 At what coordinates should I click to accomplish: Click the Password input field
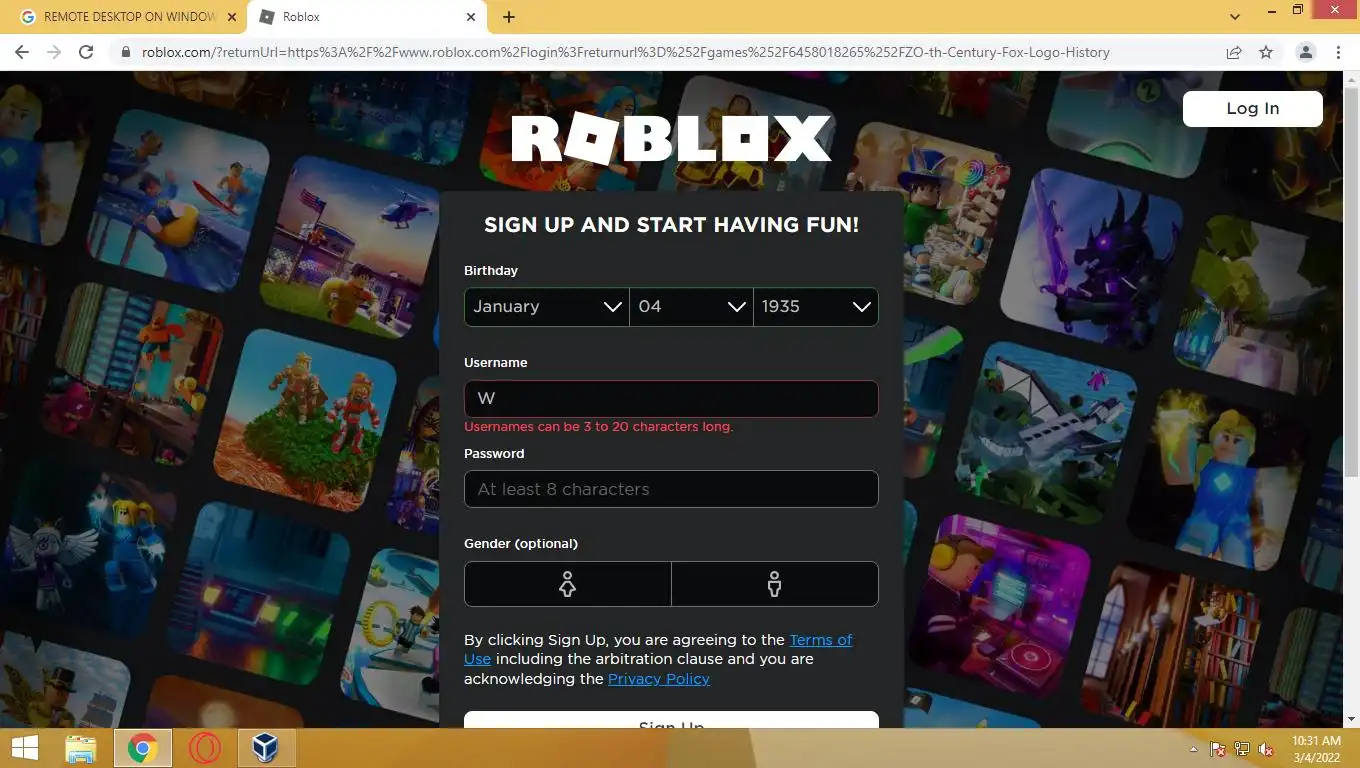pyautogui.click(x=671, y=489)
